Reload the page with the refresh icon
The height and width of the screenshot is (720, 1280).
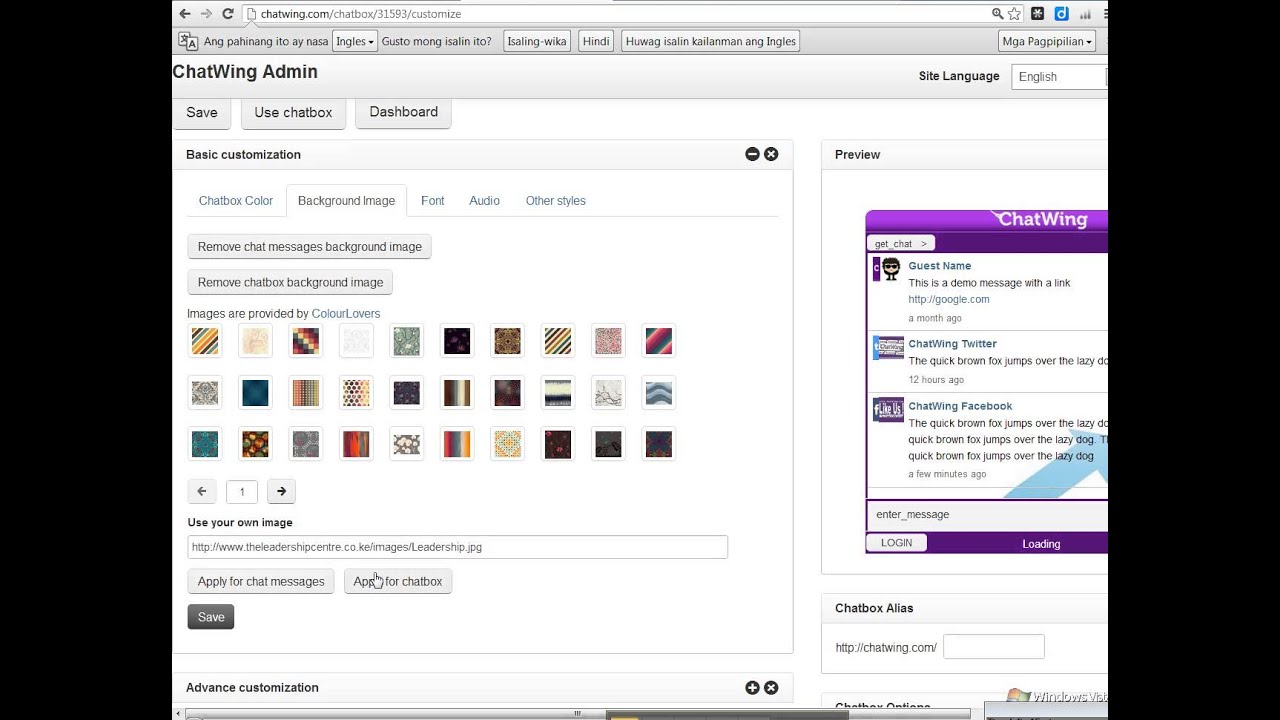228,14
